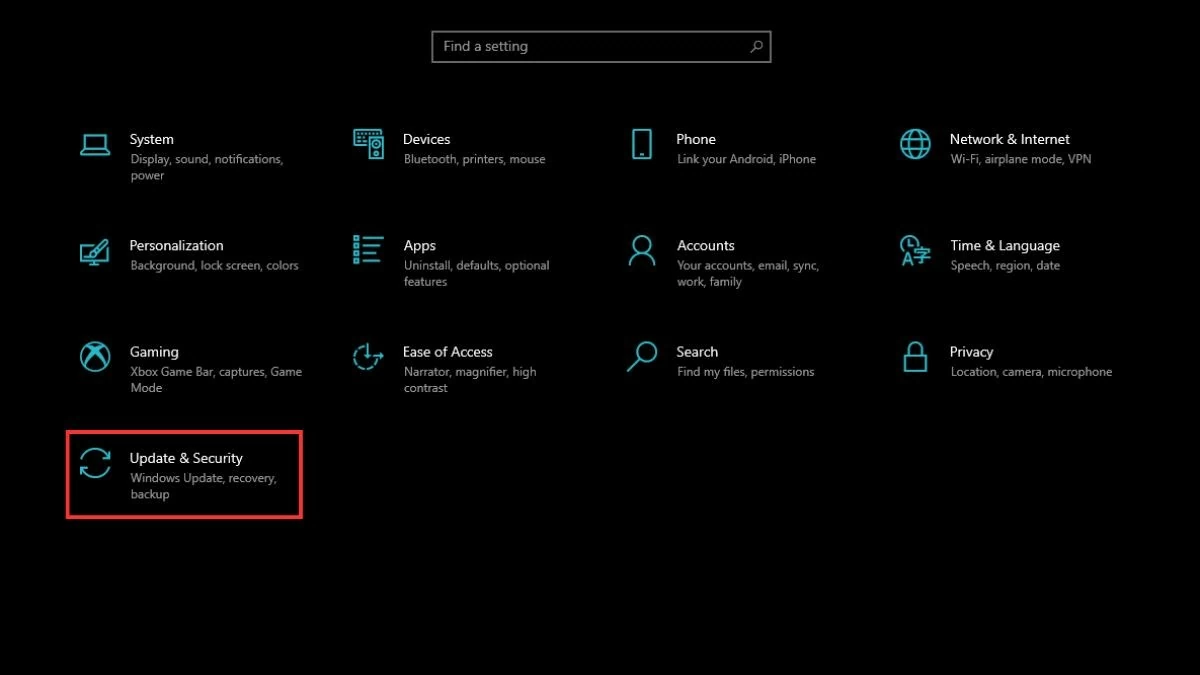Open the "Time & Language" text label
The width and height of the screenshot is (1200, 675).
[1004, 245]
